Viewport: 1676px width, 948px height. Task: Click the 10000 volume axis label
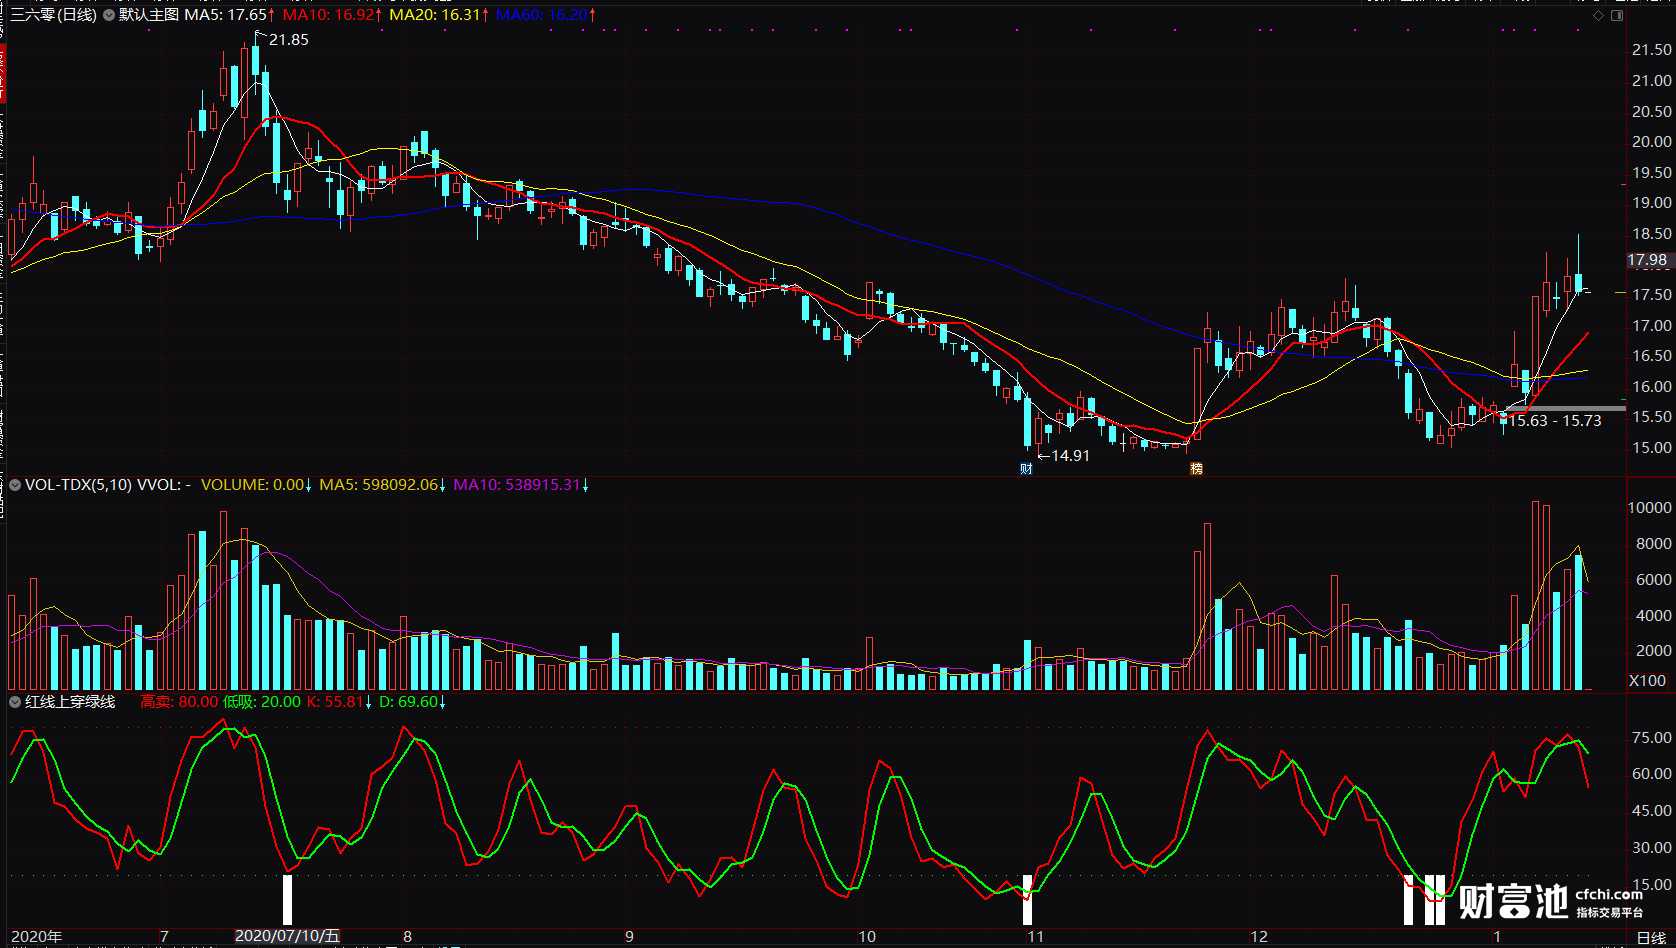(1650, 508)
